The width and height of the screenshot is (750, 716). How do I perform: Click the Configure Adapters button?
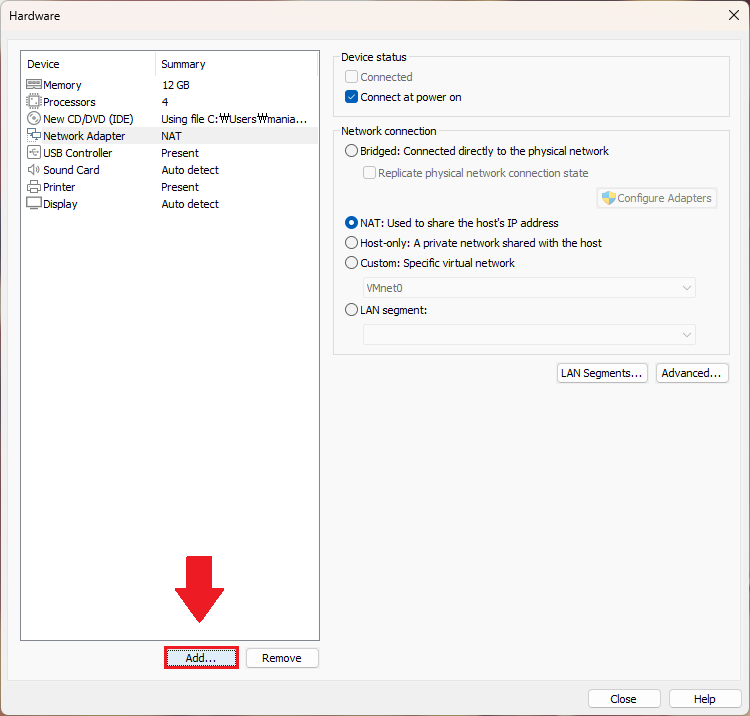(657, 198)
